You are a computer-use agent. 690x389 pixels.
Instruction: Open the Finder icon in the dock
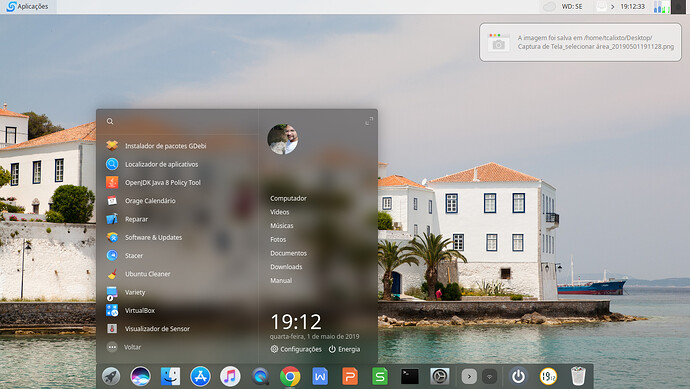[170, 377]
